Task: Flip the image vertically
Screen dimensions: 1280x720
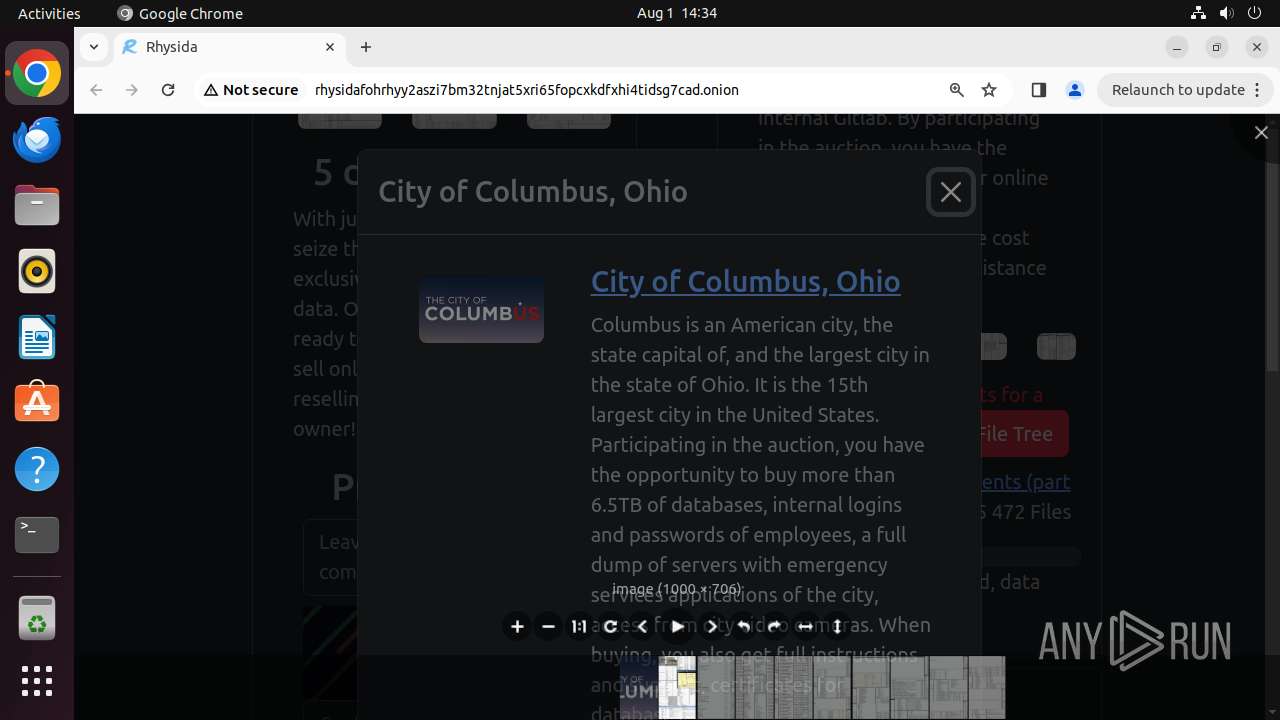Action: (x=837, y=627)
